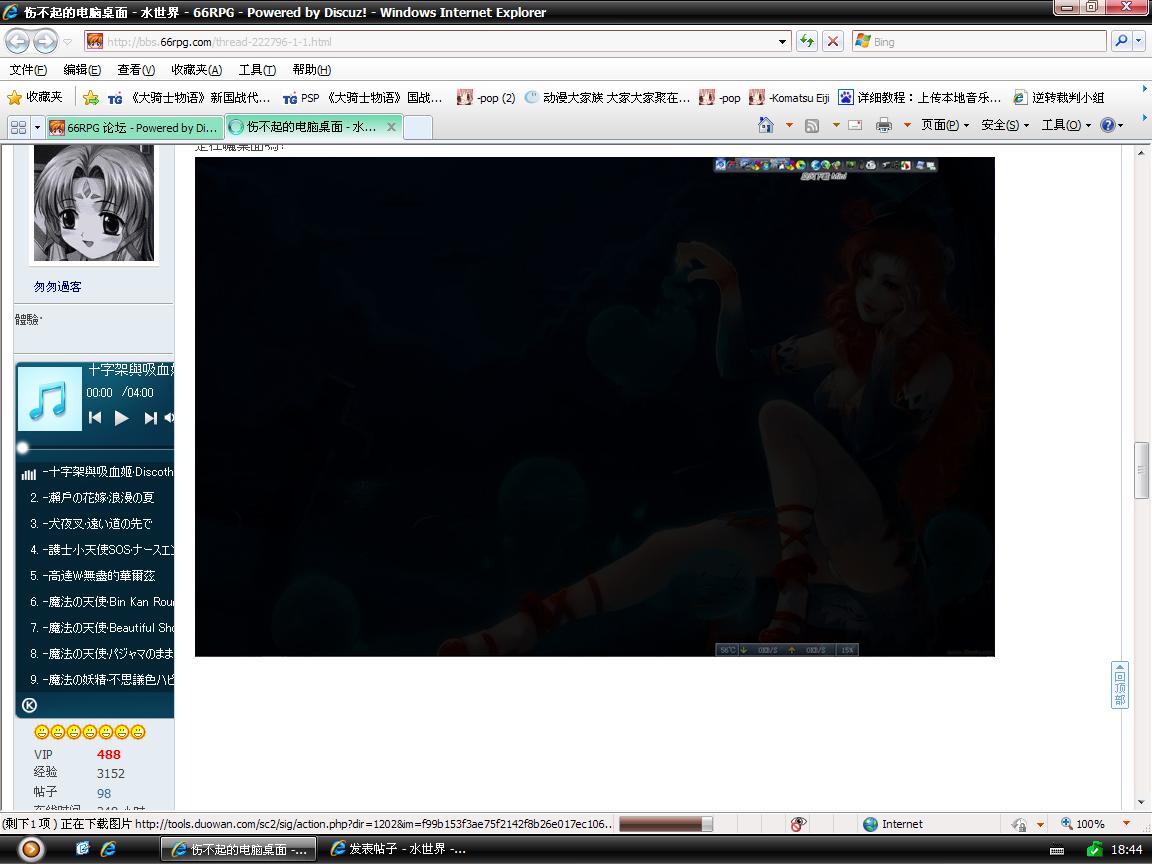
Task: Skip to next track in music player
Action: pos(150,418)
